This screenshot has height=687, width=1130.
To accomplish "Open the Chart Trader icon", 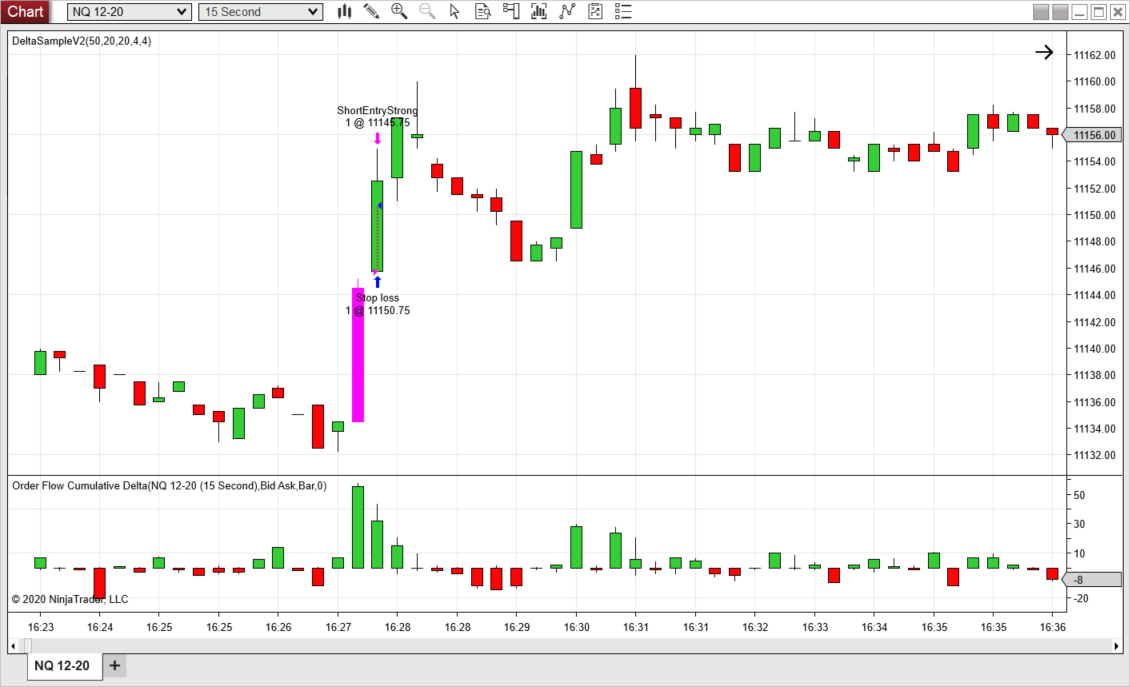I will click(511, 12).
